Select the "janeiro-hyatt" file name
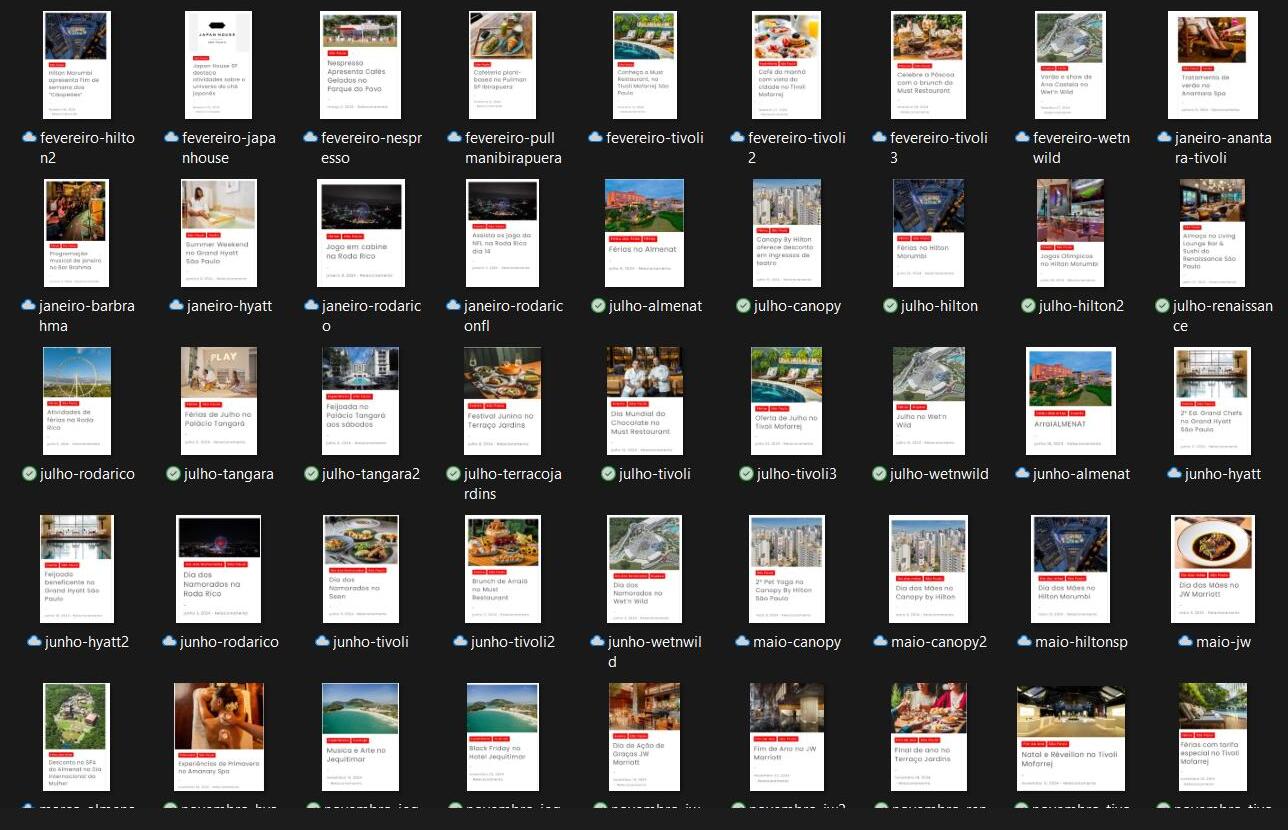This screenshot has width=1288, height=830. [x=229, y=306]
